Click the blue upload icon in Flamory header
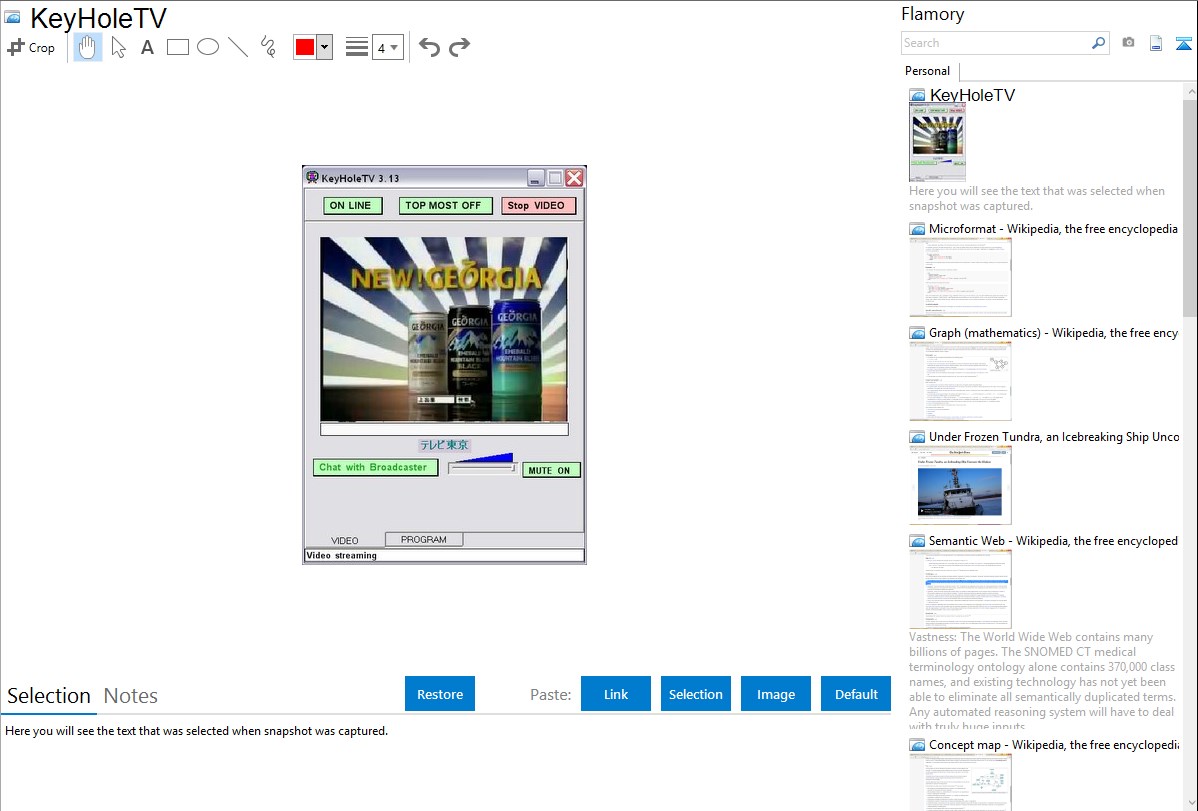 (1183, 44)
